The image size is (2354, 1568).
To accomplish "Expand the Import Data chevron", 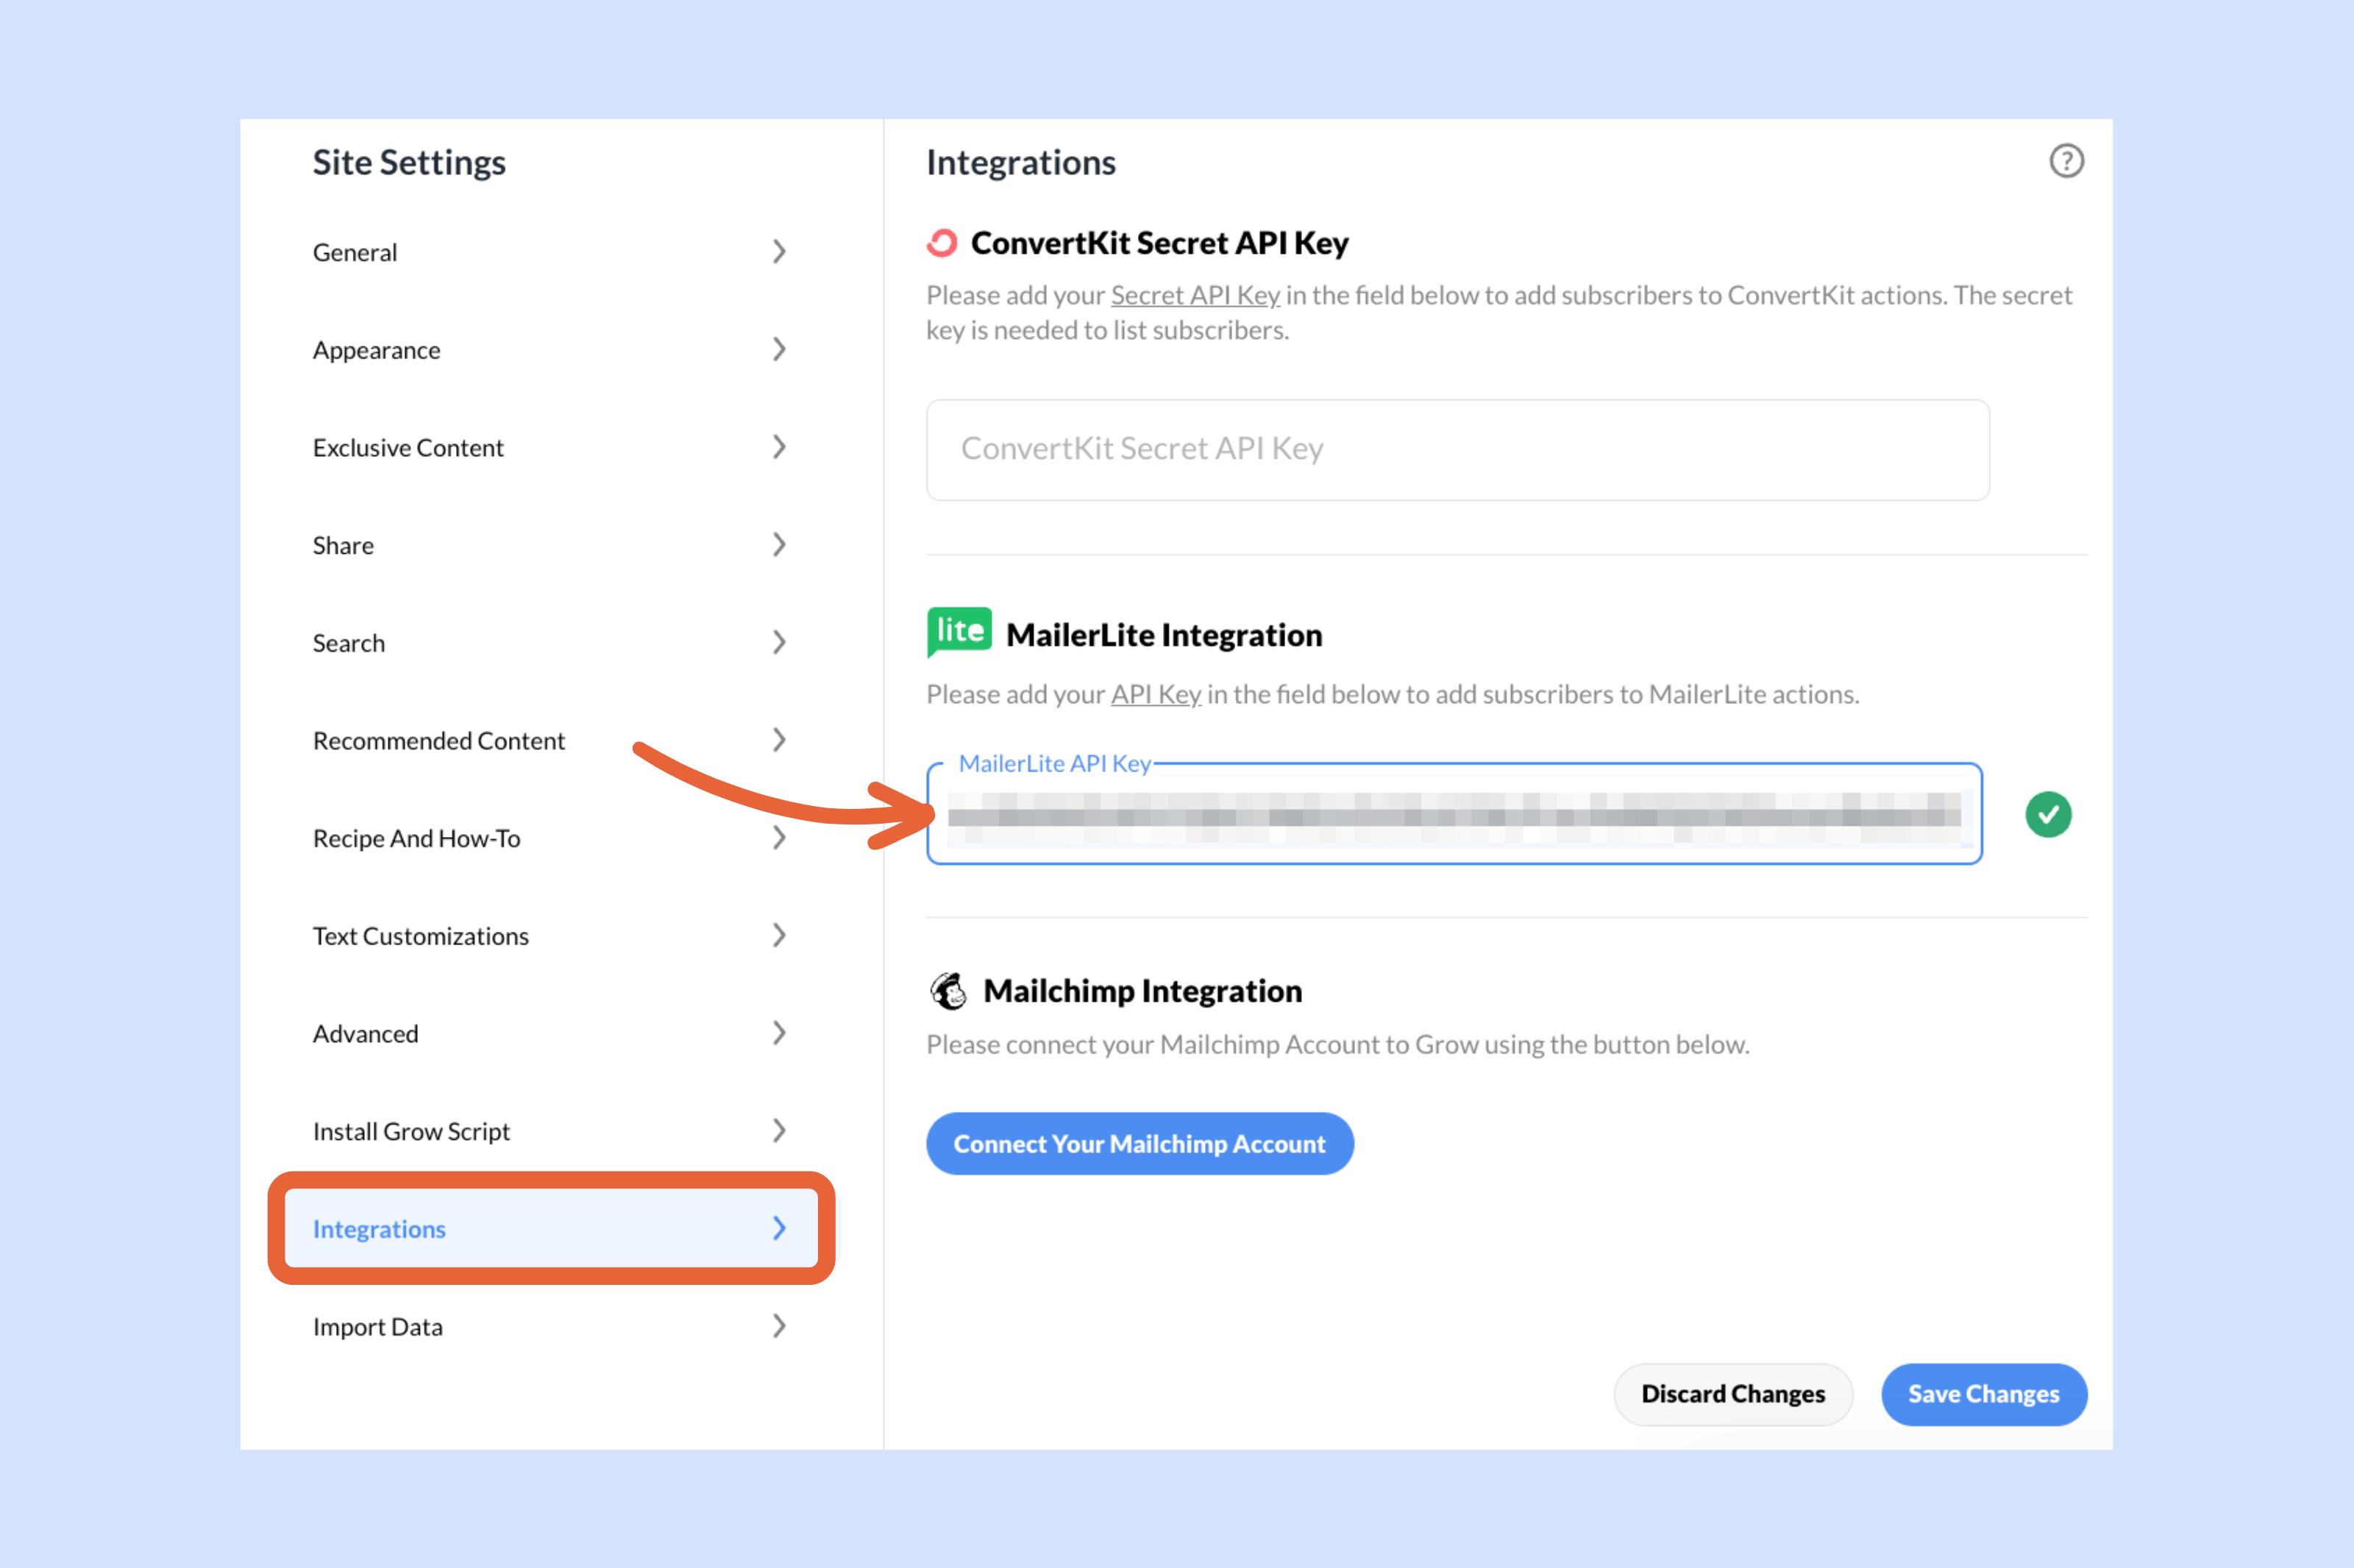I will click(x=780, y=1326).
